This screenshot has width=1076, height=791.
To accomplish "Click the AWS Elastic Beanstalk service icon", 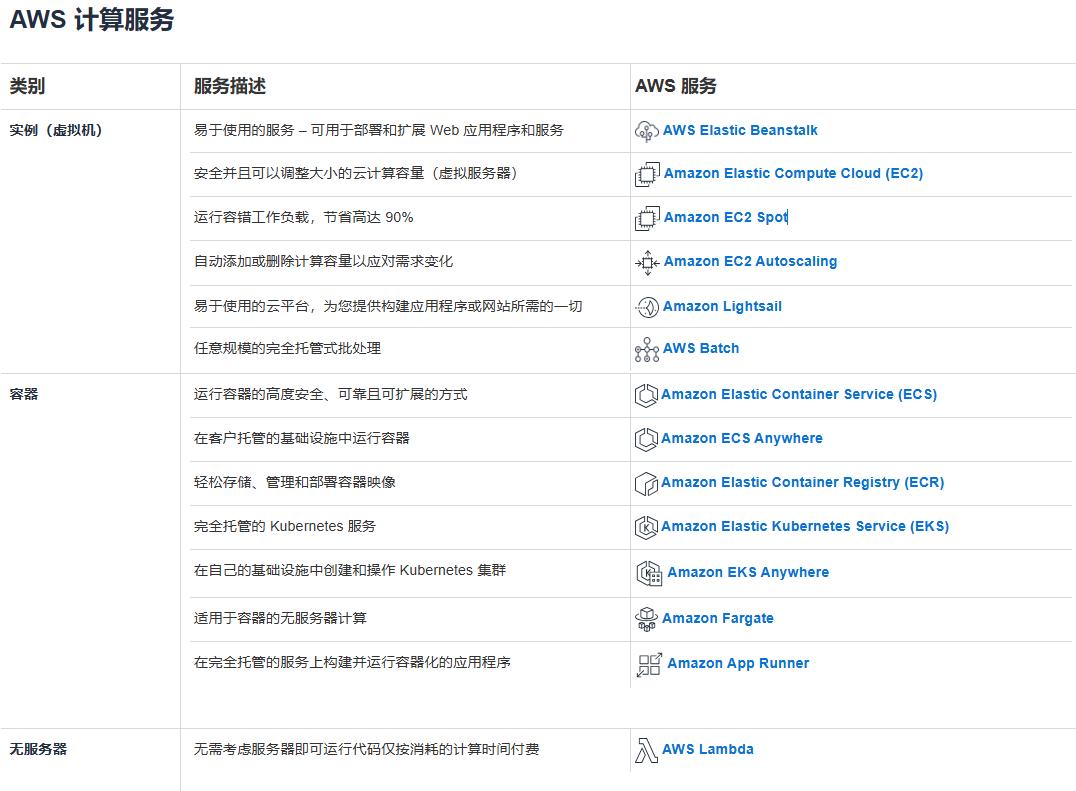I will 646,130.
